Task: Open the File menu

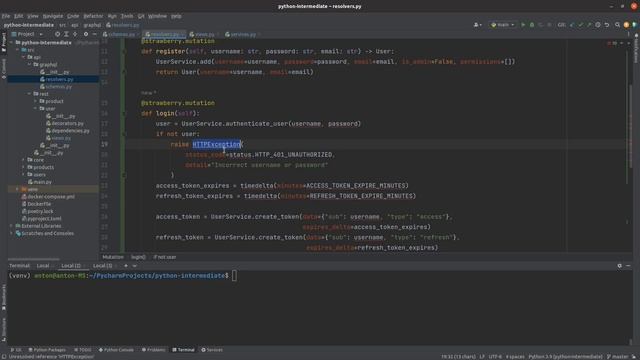Action: click(6, 16)
